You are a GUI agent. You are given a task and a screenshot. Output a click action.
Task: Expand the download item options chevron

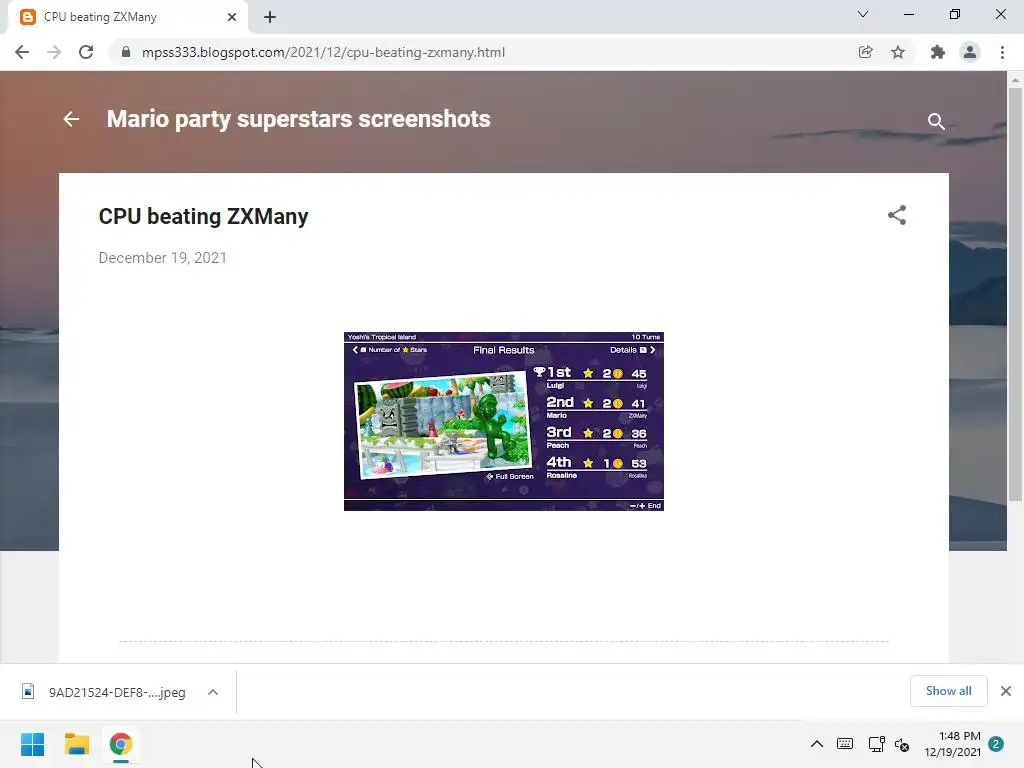[213, 692]
